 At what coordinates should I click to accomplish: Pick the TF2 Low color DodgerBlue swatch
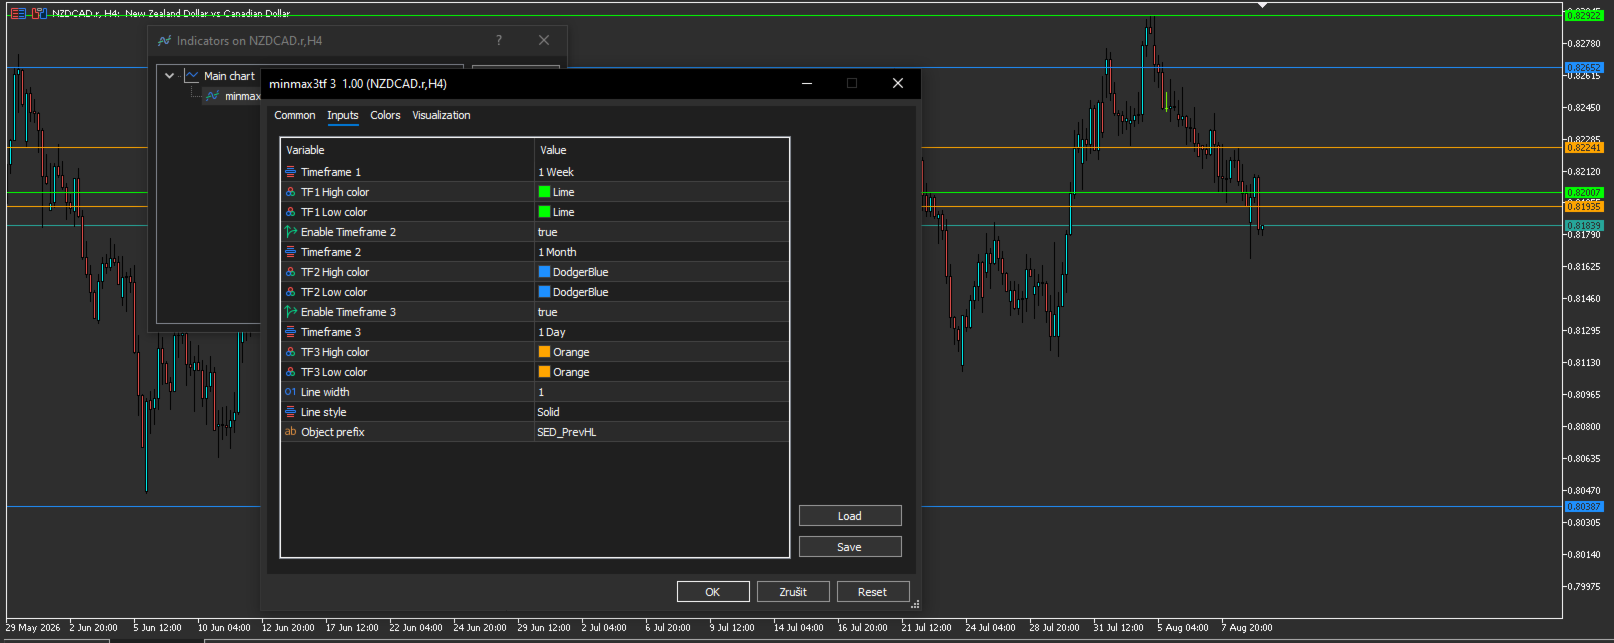pos(544,292)
